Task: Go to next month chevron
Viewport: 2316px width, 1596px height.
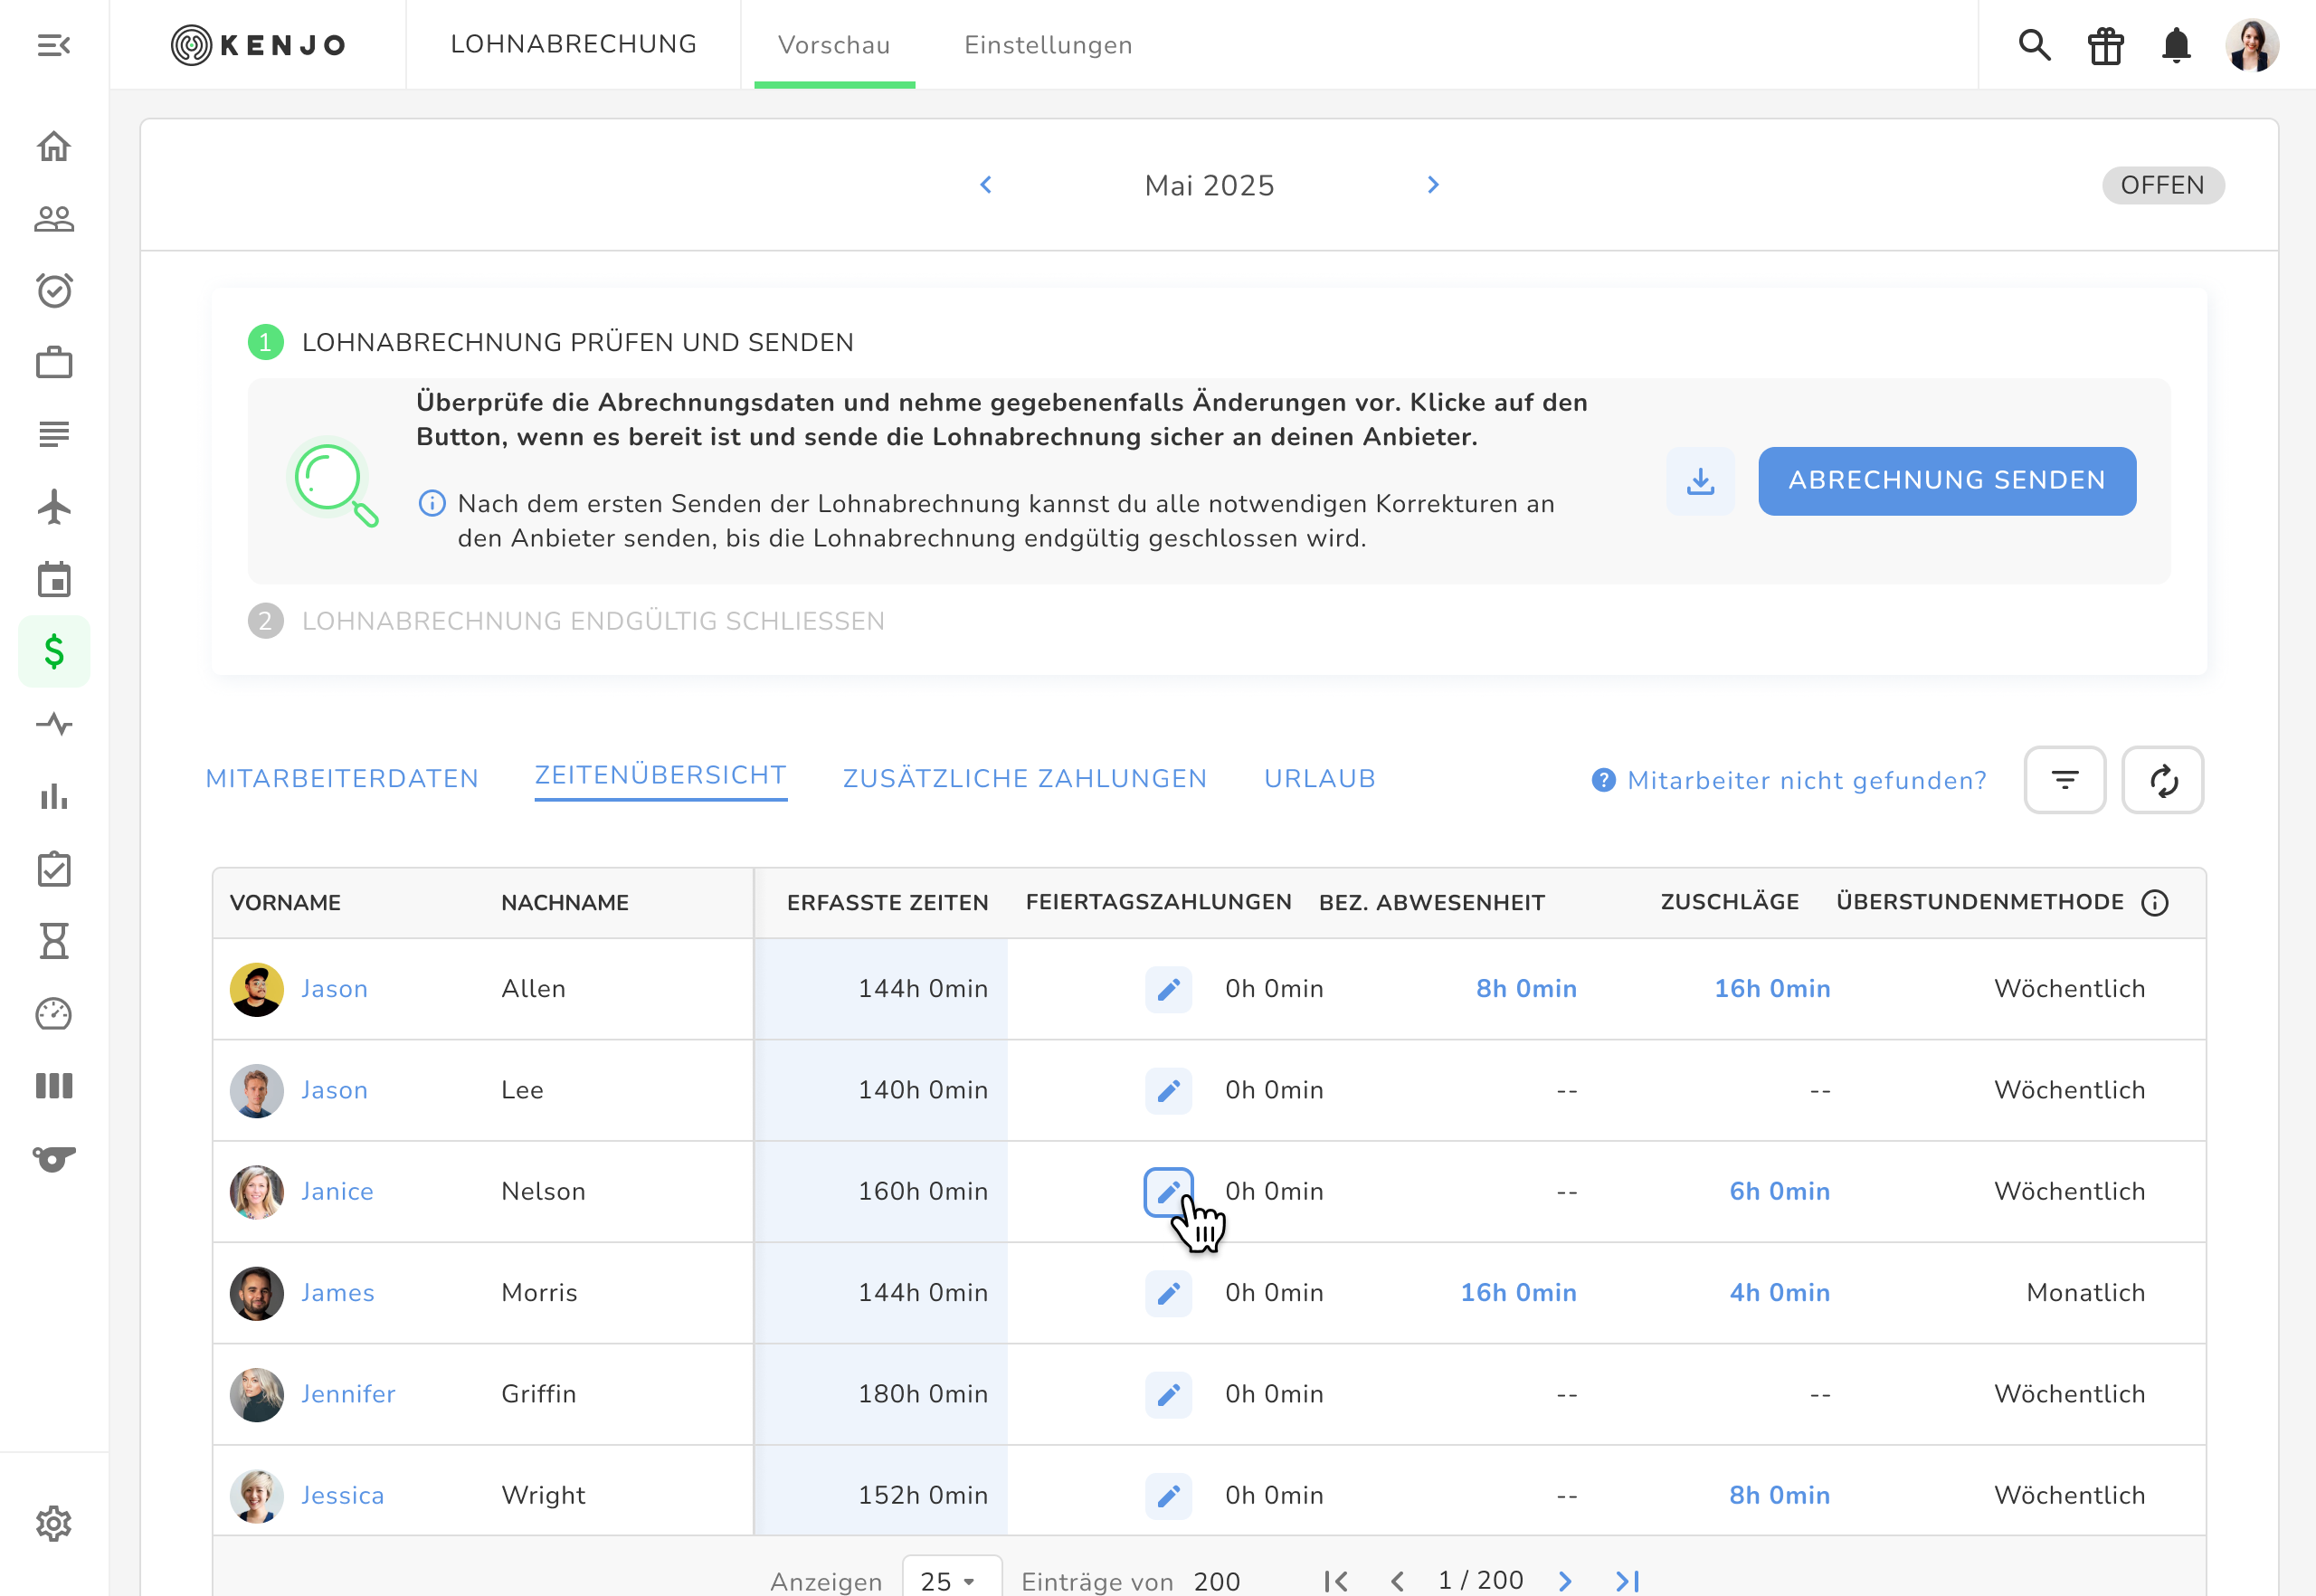Action: pyautogui.click(x=1433, y=185)
